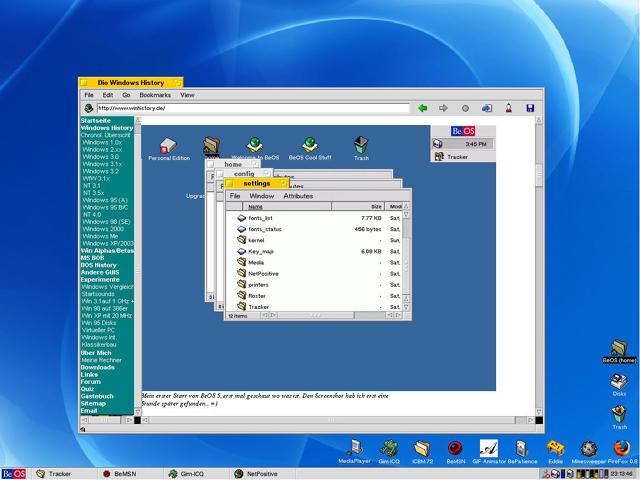This screenshot has width=640, height=480.
Task: Start BePatience card game icon
Action: pyautogui.click(x=522, y=451)
